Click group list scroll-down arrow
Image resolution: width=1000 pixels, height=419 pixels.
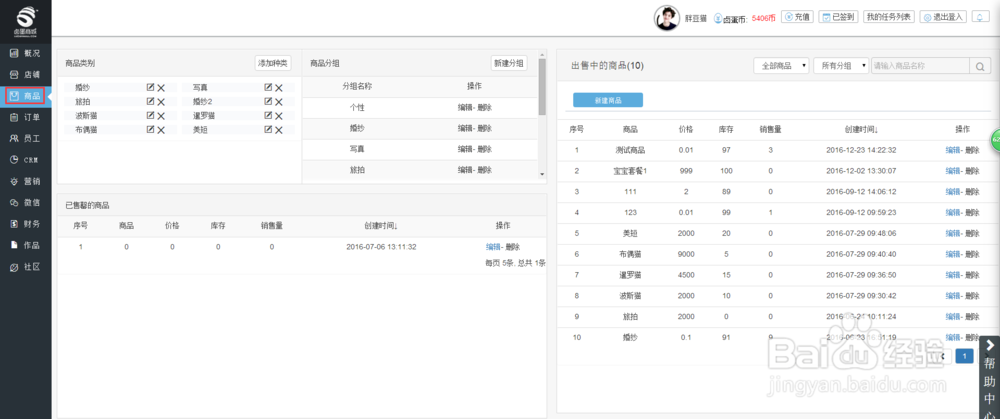click(x=542, y=174)
